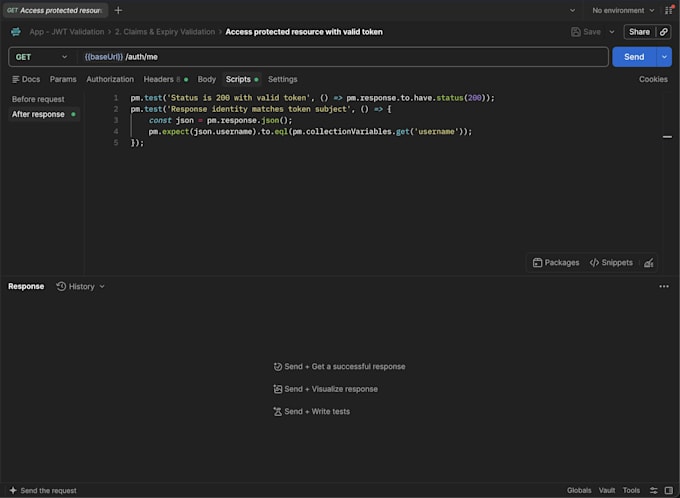Click the request URL input field
Screen dimensions: 680x498
(343, 57)
